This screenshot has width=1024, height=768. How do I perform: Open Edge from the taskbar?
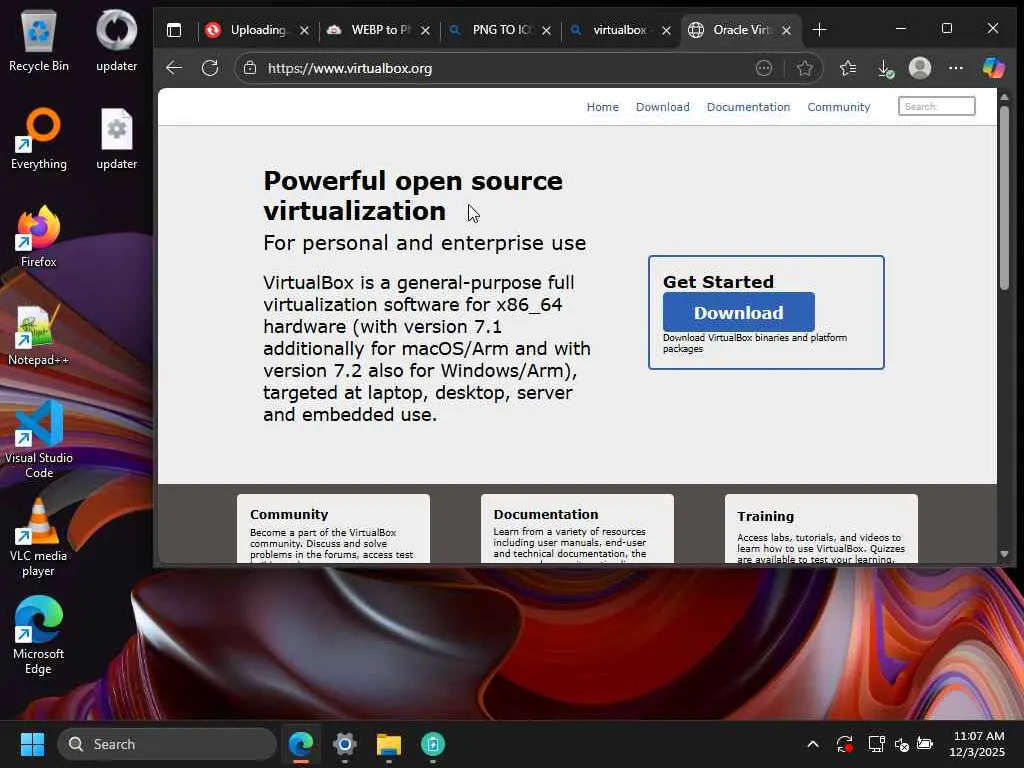pyautogui.click(x=301, y=744)
